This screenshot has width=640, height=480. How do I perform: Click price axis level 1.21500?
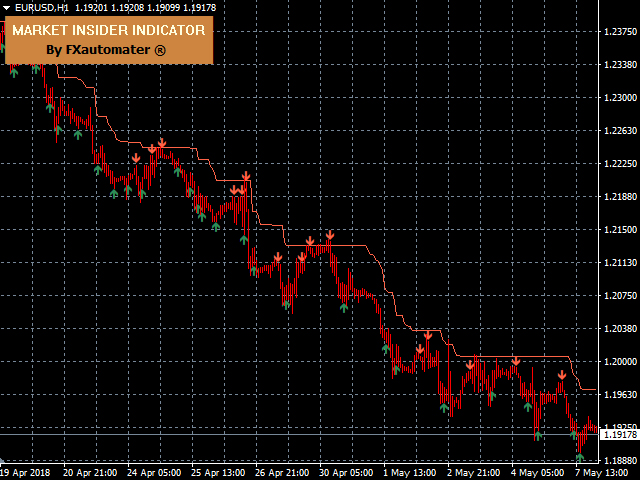coord(620,230)
